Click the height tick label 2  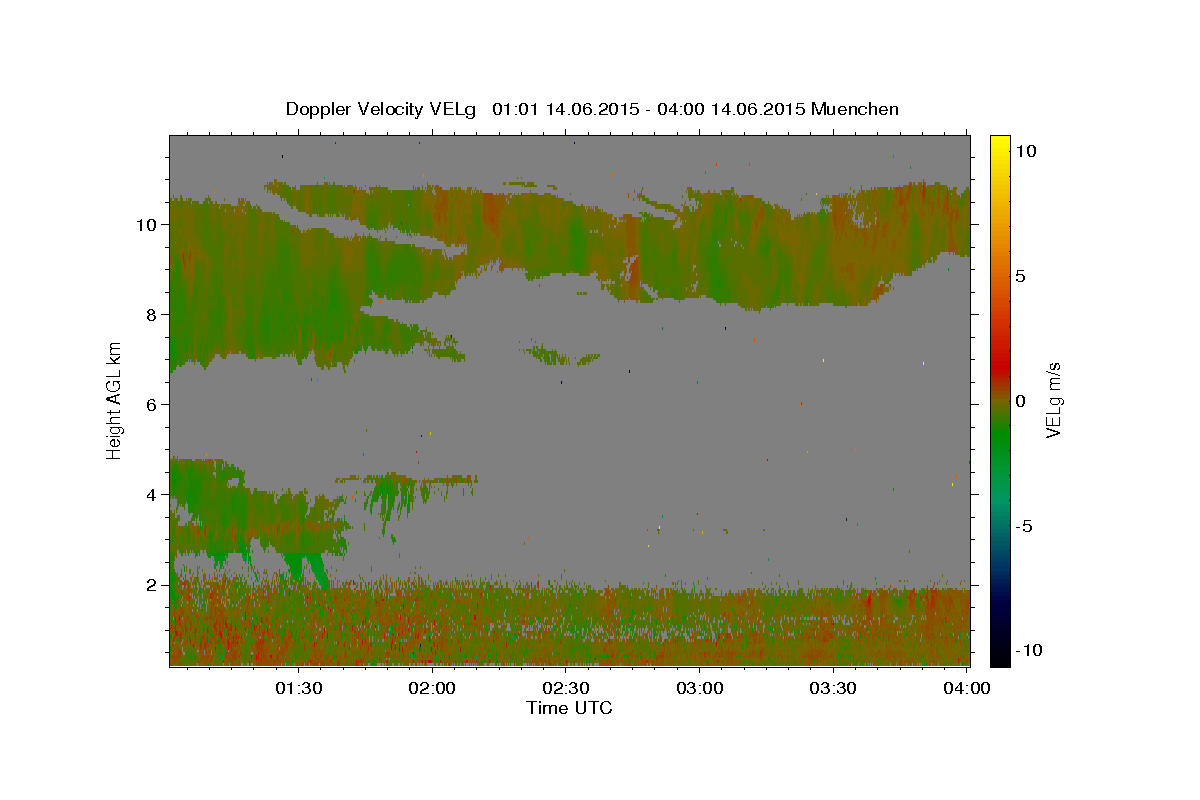(x=153, y=584)
